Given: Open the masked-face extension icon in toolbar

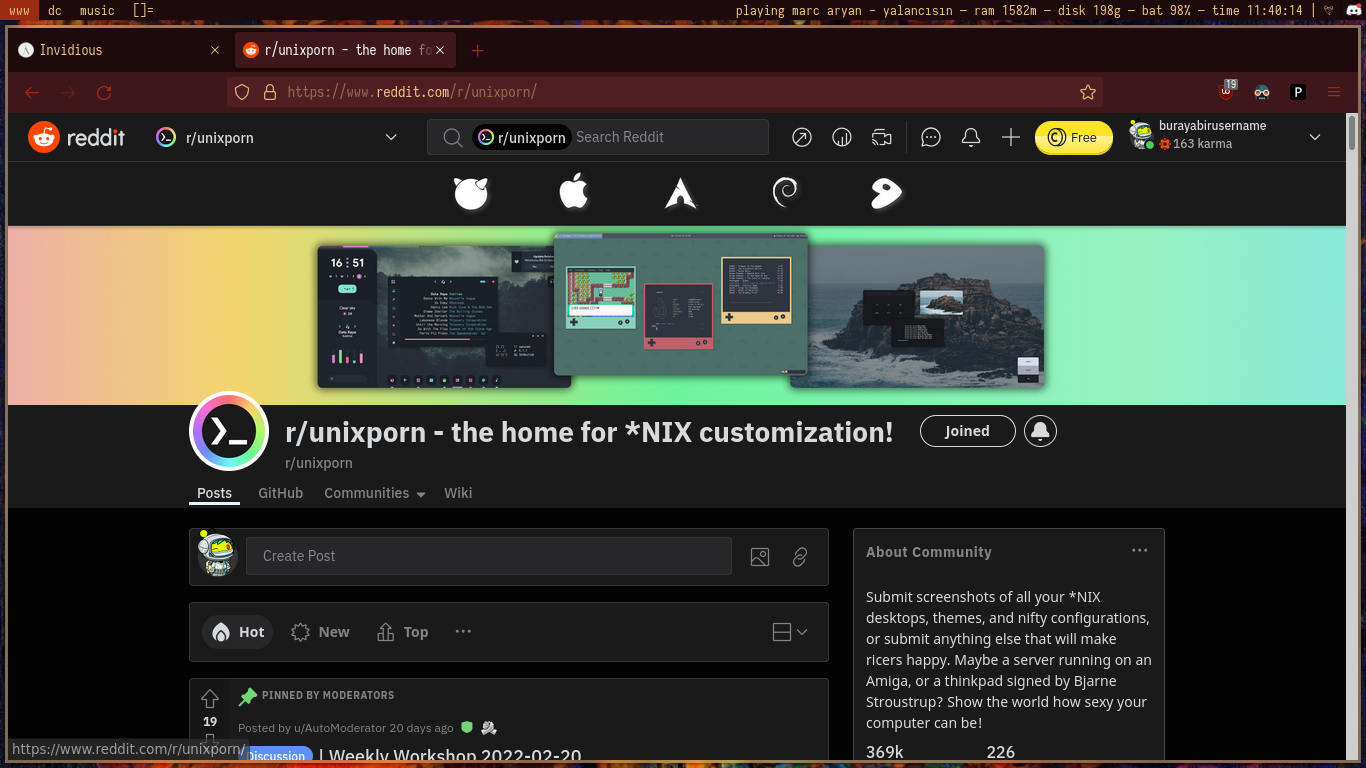Looking at the screenshot, I should 1262,92.
